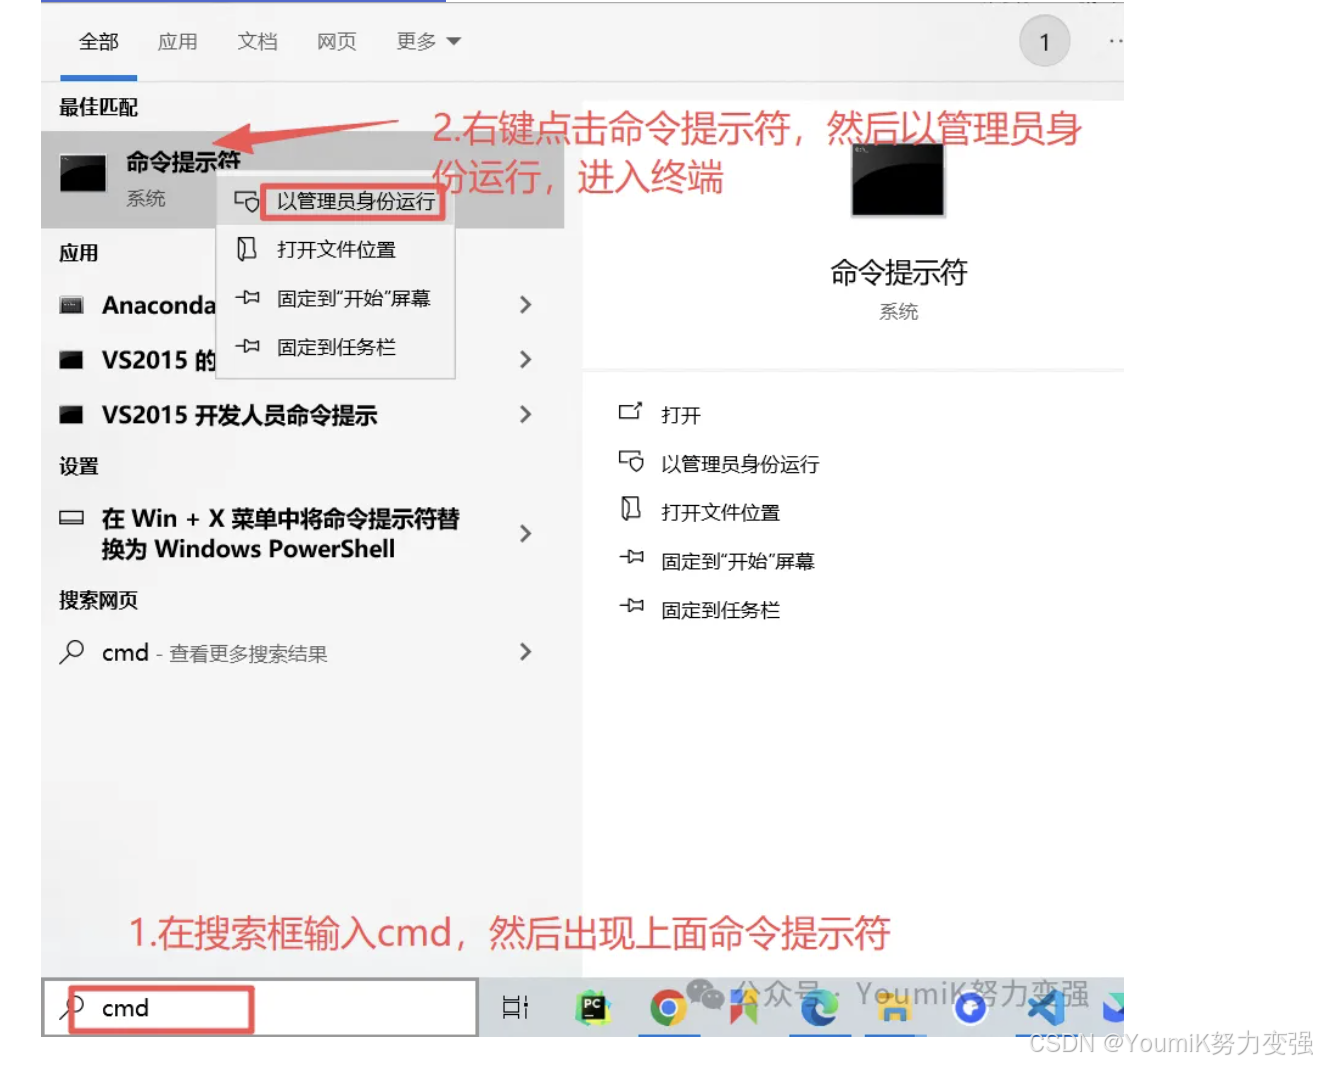Image resolution: width=1317 pixels, height=1065 pixels.
Task: Click the file location icon in the context menu
Action: tap(246, 249)
